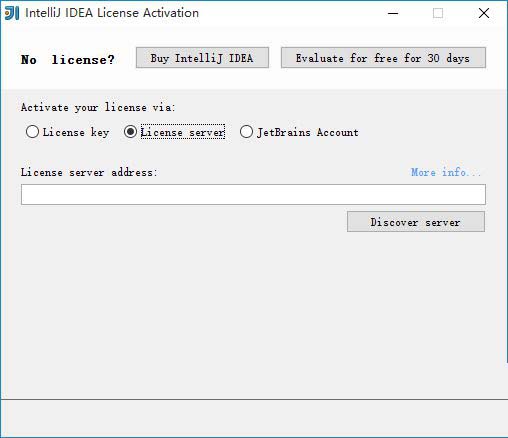Click the dotted-outline License server label

pyautogui.click(x=183, y=132)
